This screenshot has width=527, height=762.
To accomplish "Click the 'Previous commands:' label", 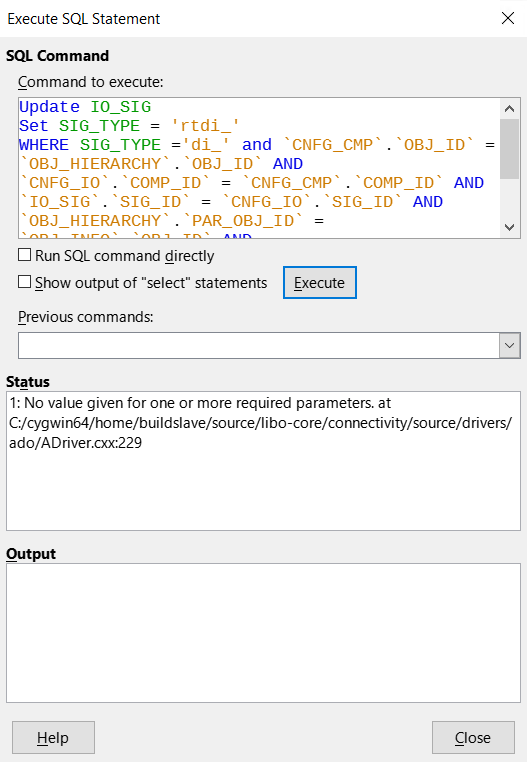I will [86, 317].
